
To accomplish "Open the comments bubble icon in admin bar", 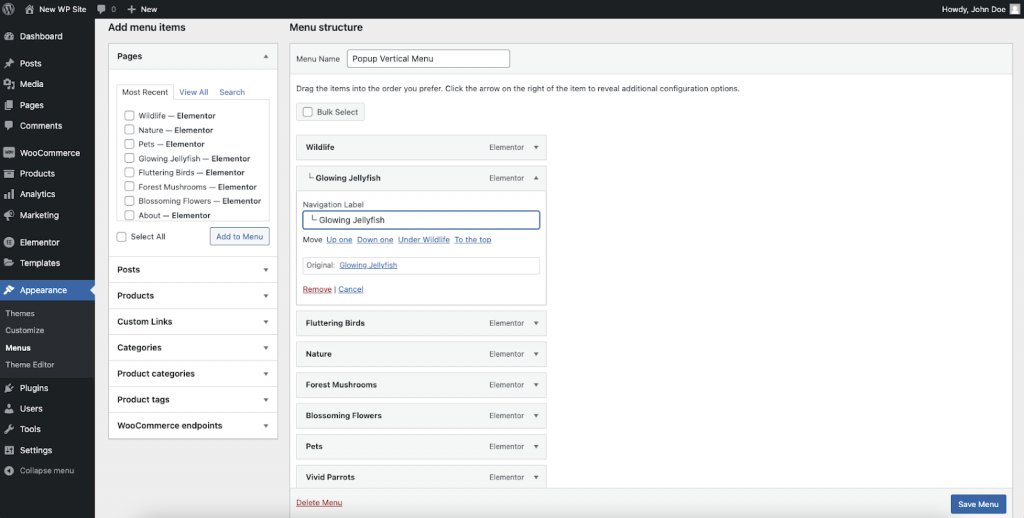I will click(x=100, y=9).
